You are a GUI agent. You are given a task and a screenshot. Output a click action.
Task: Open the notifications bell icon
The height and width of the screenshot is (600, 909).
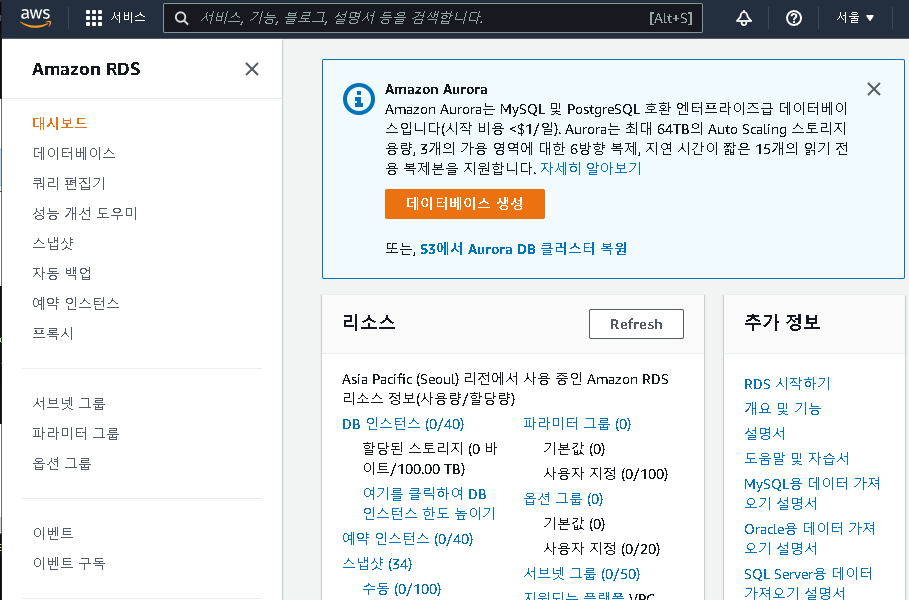744,18
